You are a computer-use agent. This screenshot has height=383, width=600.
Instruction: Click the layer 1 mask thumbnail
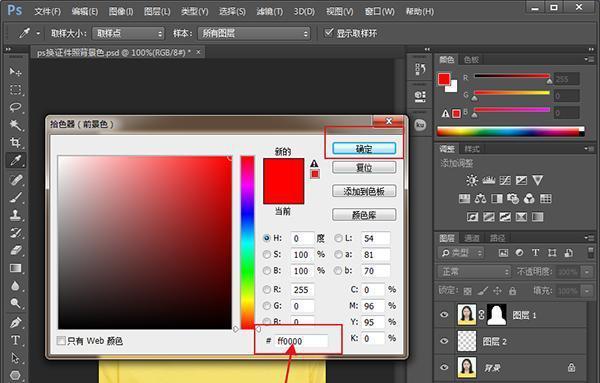tap(497, 315)
